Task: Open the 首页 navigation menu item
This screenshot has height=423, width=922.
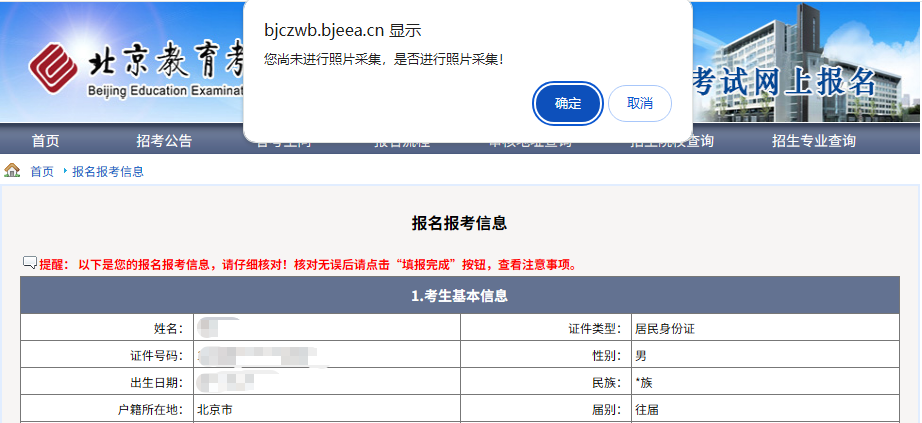Action: (x=45, y=141)
